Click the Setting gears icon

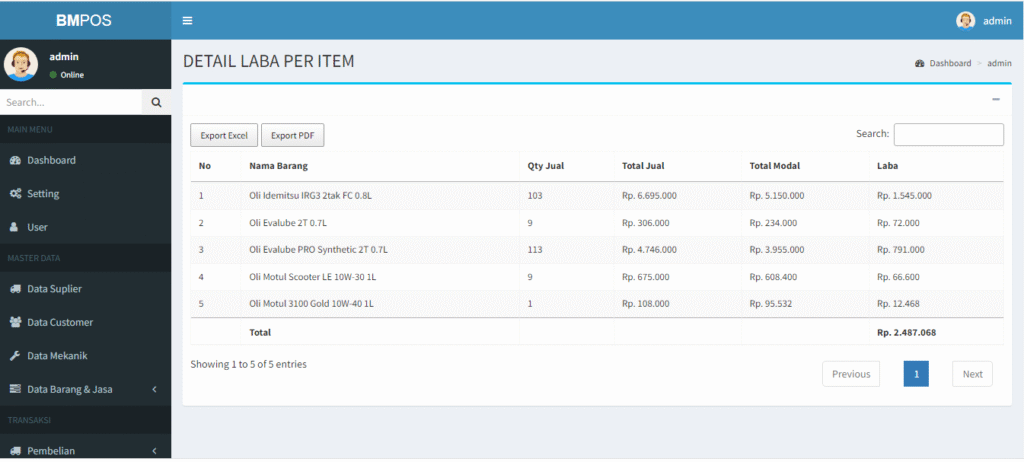[x=15, y=194]
